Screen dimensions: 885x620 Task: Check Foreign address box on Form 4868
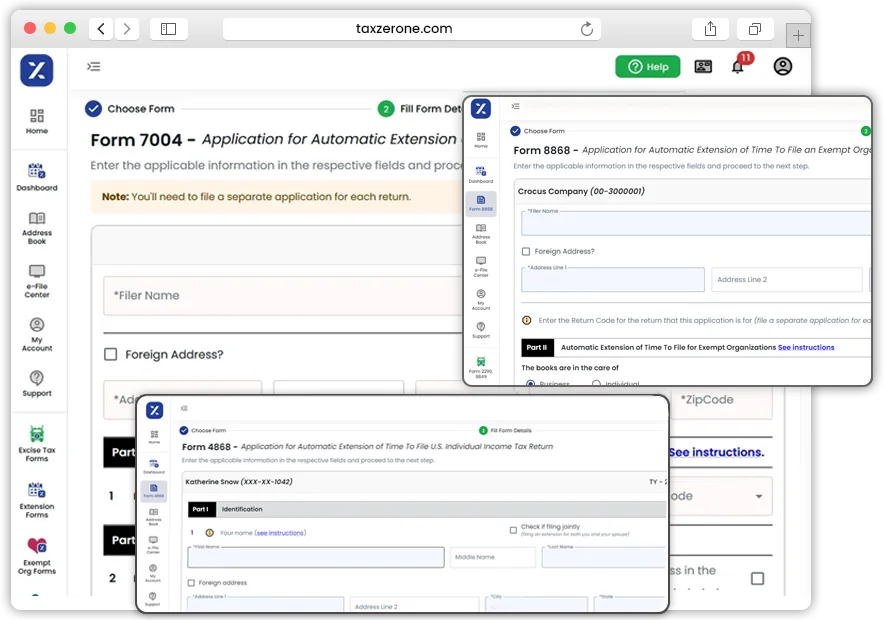[x=191, y=583]
